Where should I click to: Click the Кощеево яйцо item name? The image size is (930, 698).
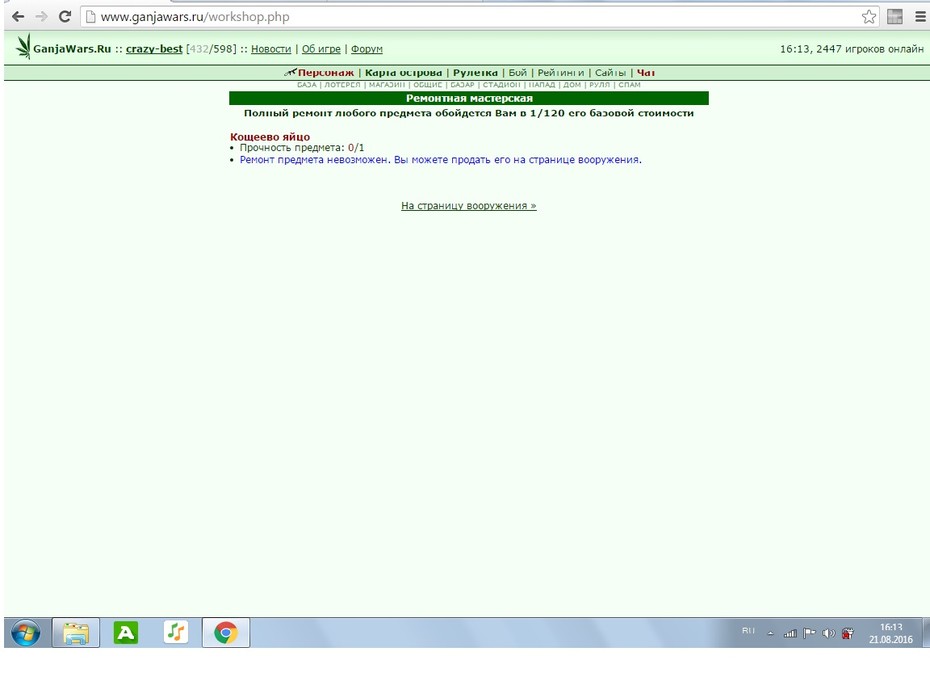[270, 136]
